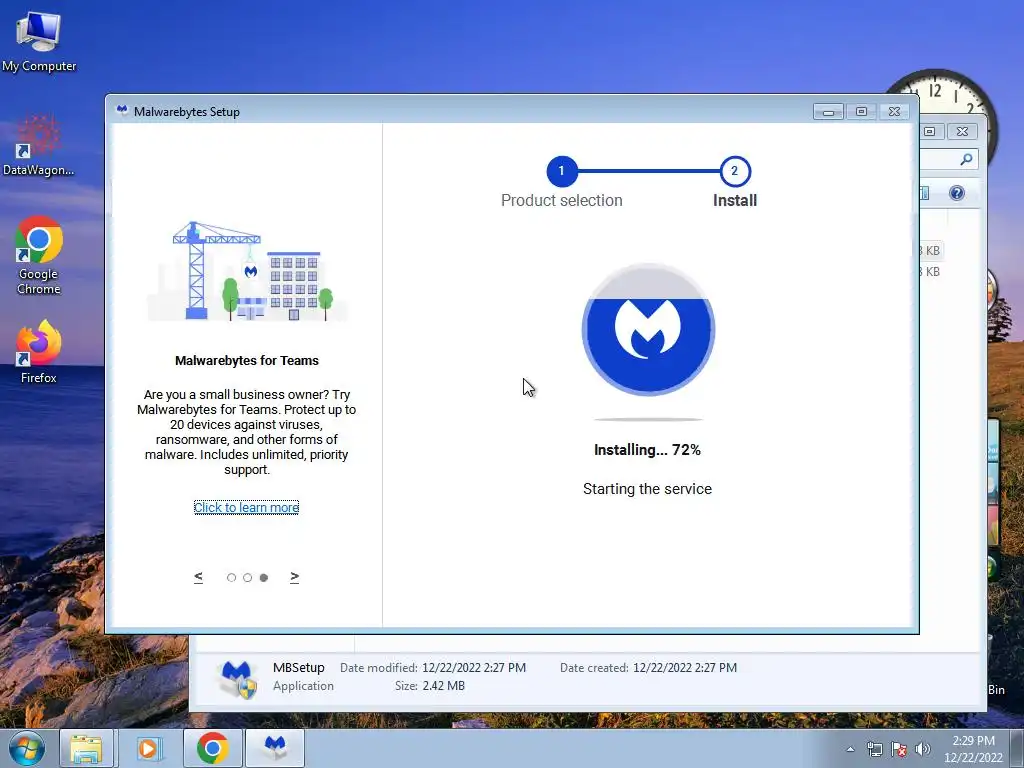The image size is (1024, 768).
Task: Click the large Malwarebytes progress logo
Action: tap(648, 329)
